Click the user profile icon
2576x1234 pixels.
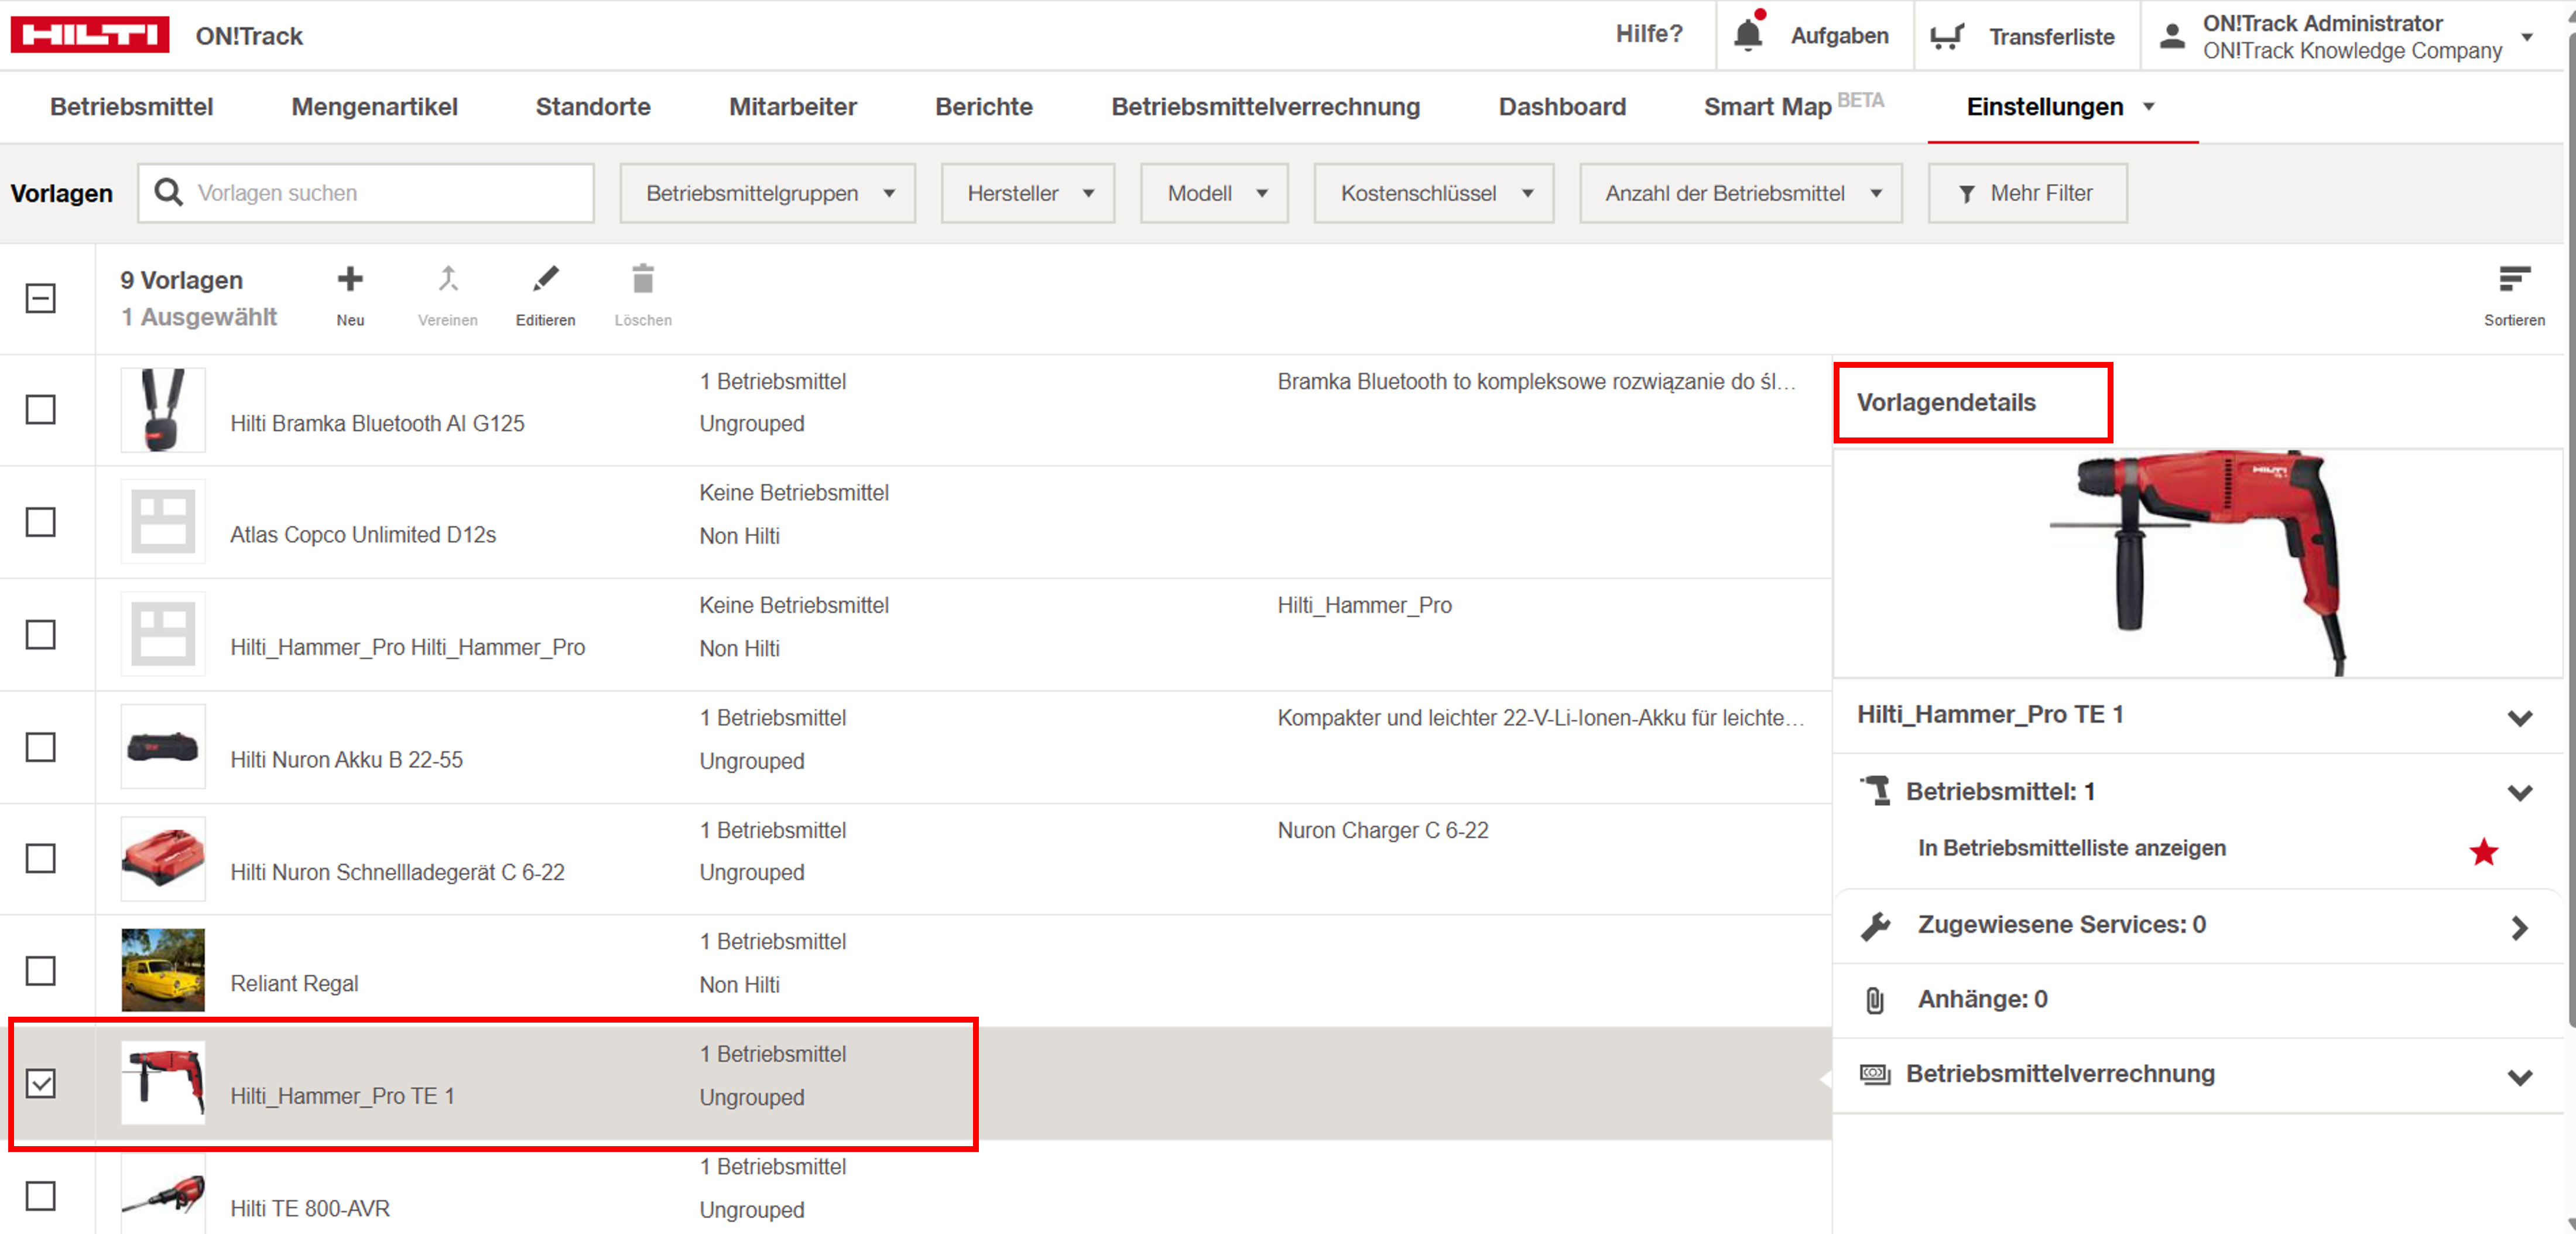pyautogui.click(x=2172, y=36)
